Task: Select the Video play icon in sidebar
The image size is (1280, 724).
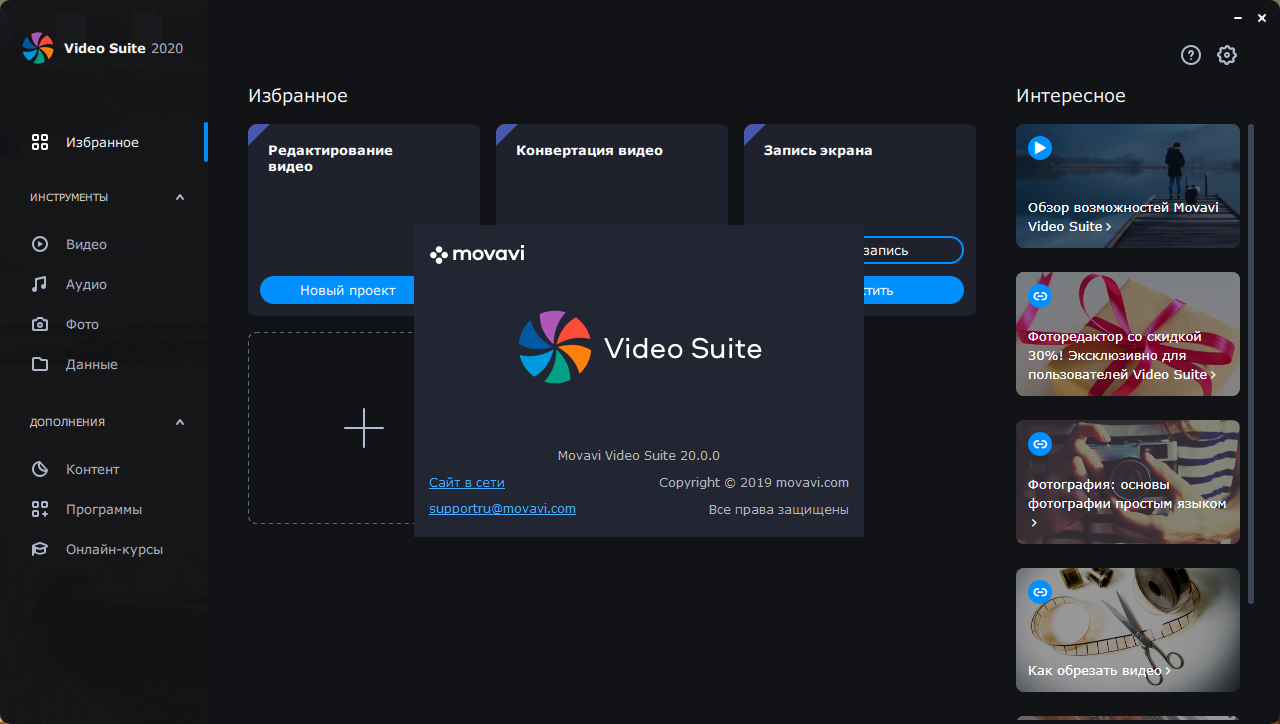Action: click(40, 244)
